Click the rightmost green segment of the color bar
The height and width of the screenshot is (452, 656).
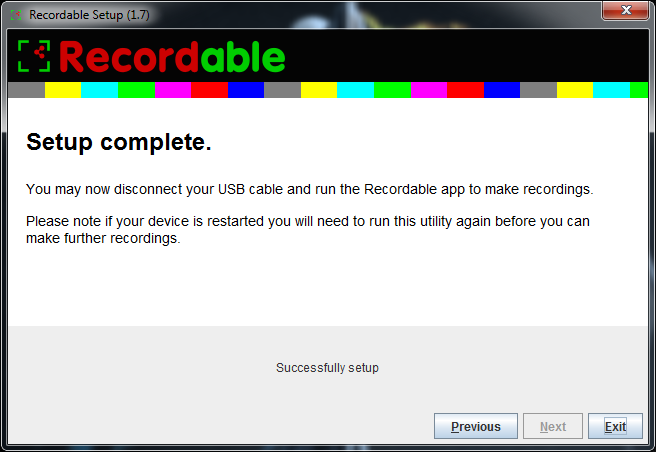tap(639, 90)
